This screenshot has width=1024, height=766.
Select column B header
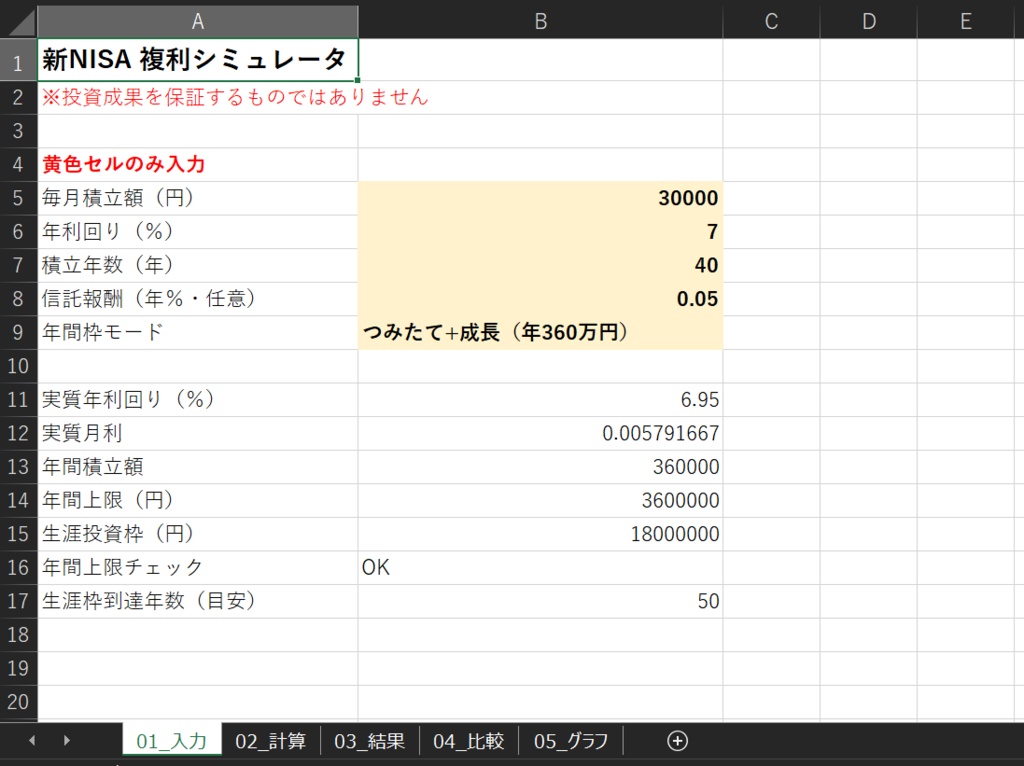pos(540,20)
